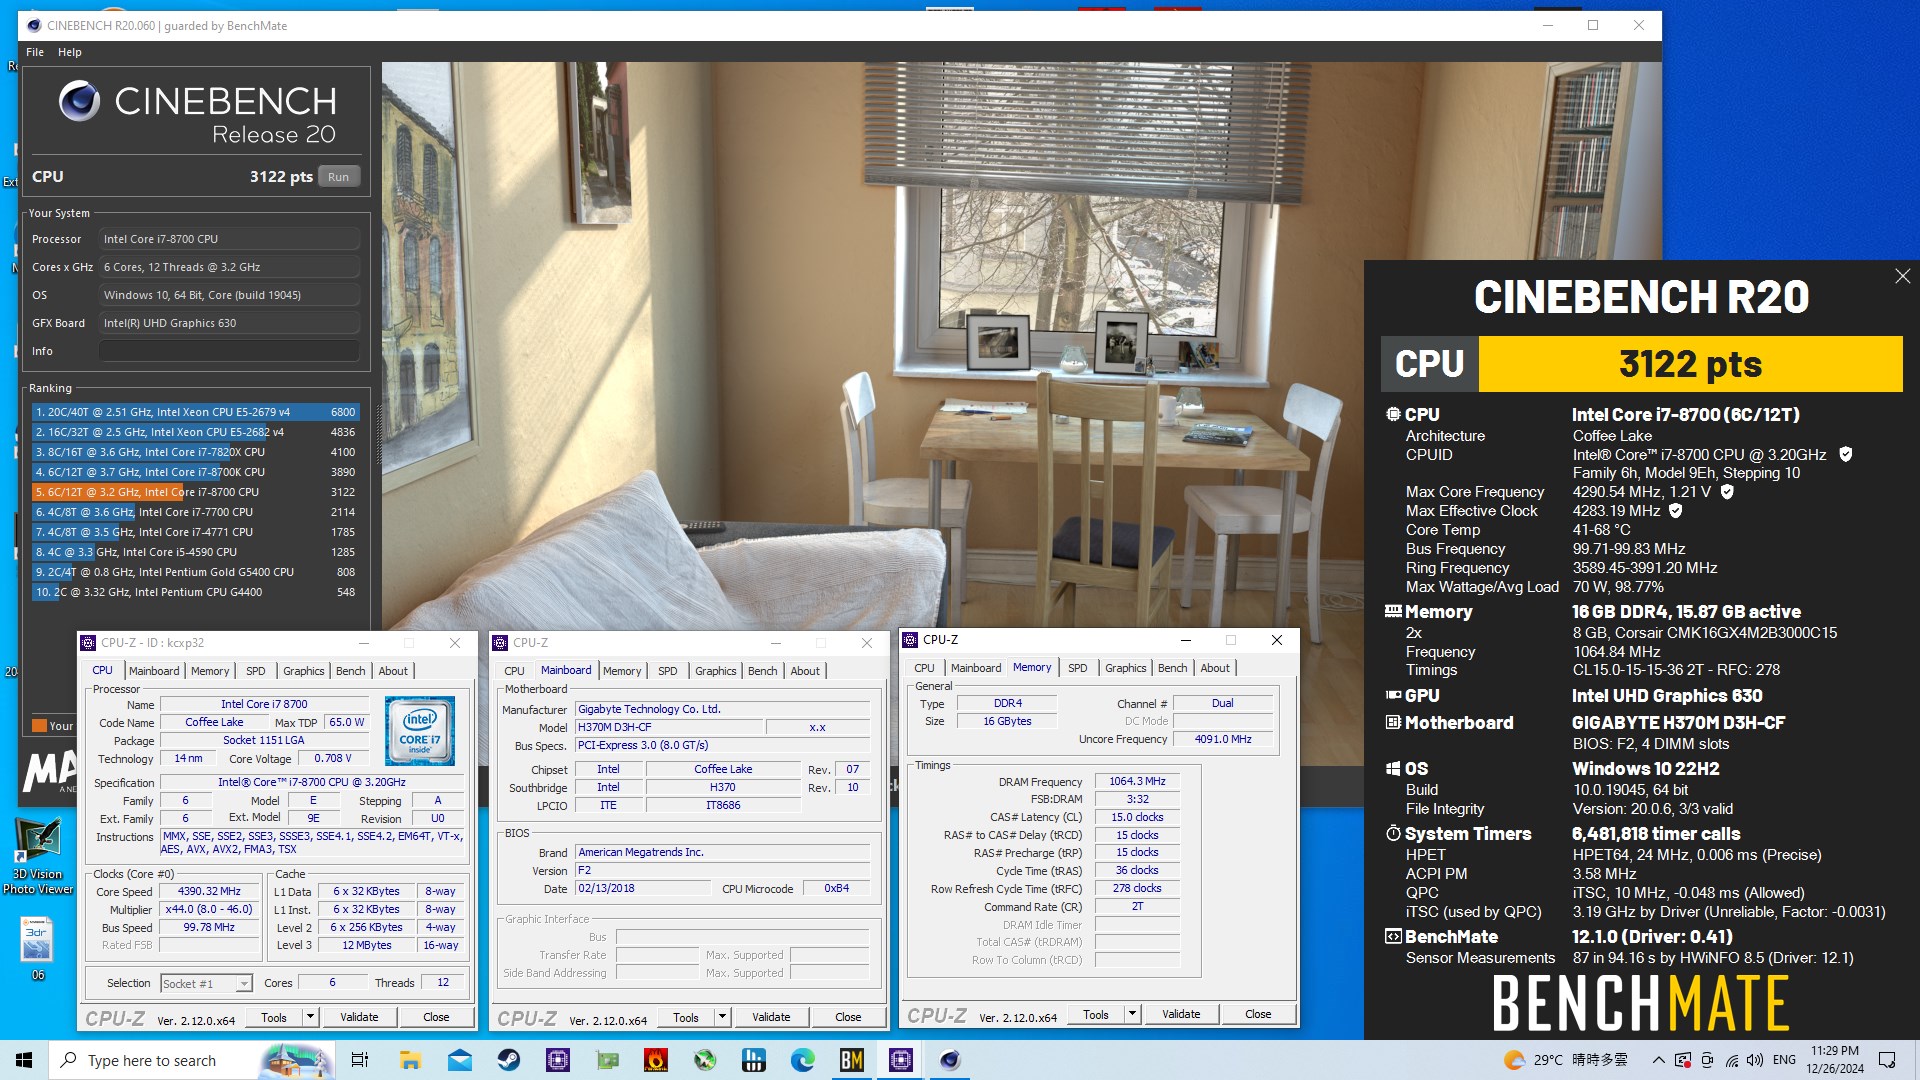Open the Mail app in the taskbar
This screenshot has width=1920, height=1080.
point(460,1060)
